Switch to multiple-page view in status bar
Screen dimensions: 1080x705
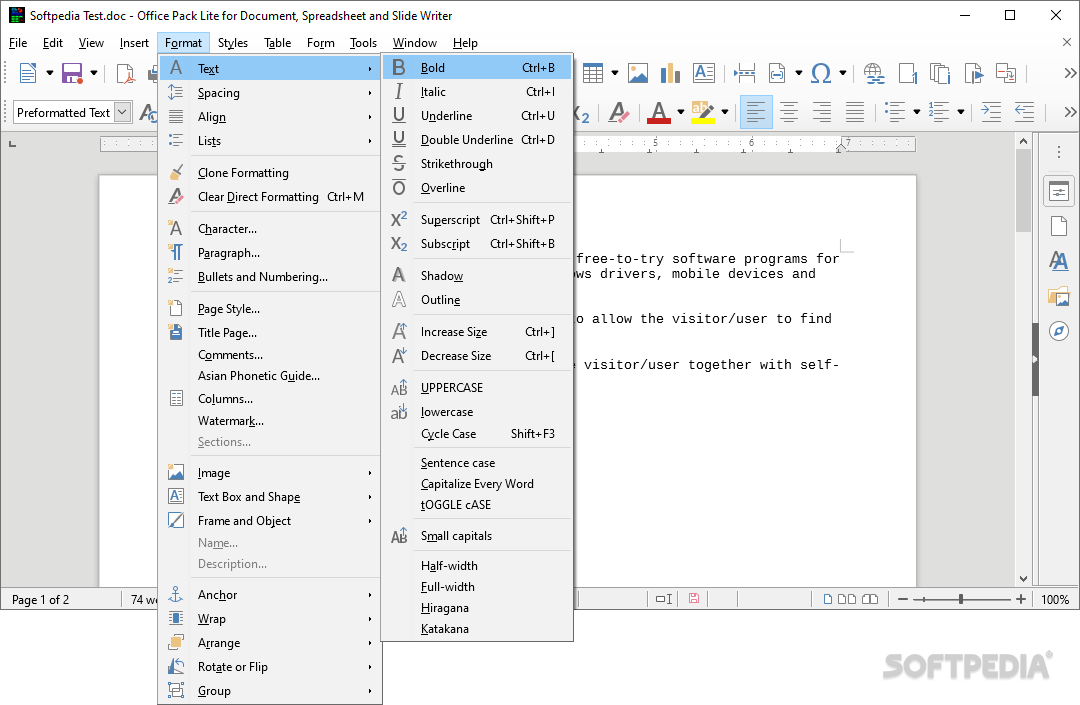(847, 599)
